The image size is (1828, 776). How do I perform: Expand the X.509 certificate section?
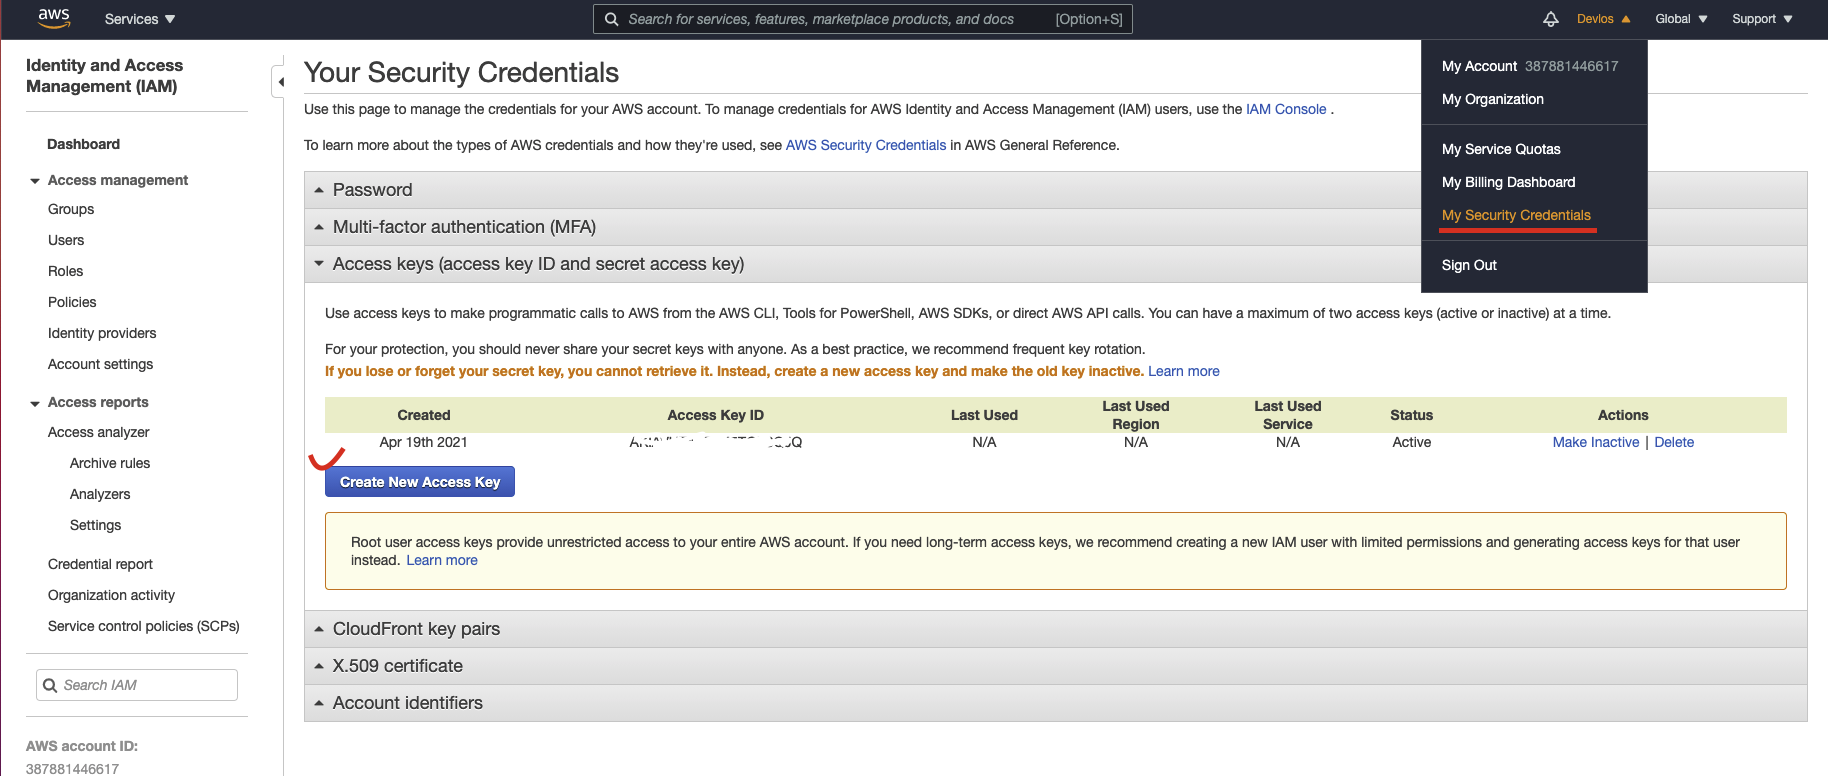(x=1056, y=666)
